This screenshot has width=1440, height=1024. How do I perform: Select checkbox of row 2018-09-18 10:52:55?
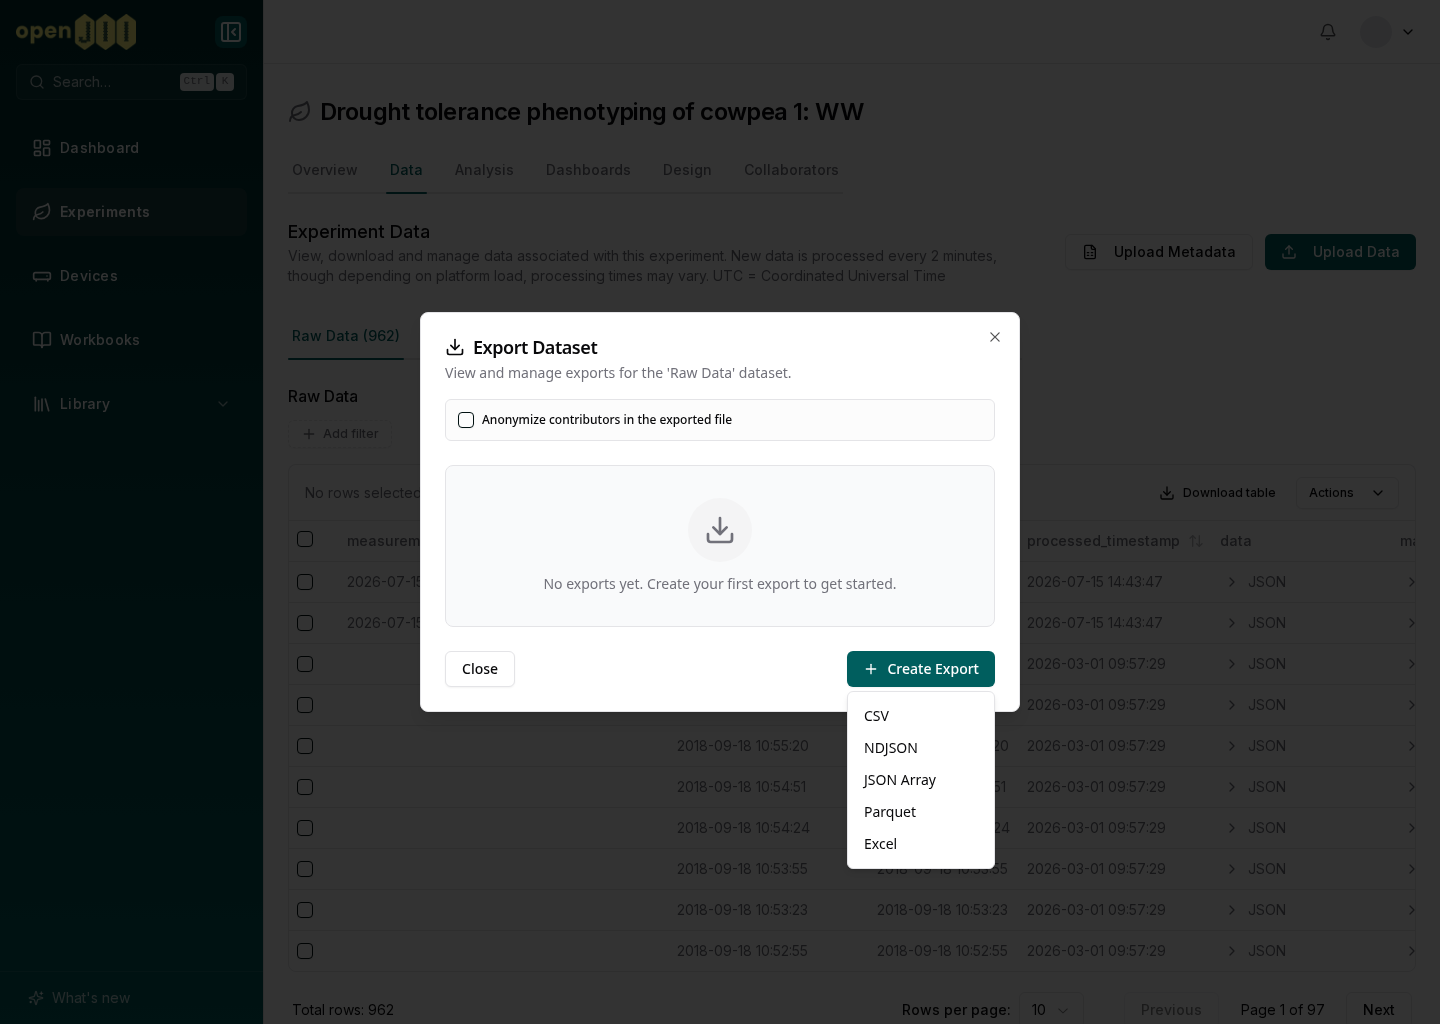305,951
